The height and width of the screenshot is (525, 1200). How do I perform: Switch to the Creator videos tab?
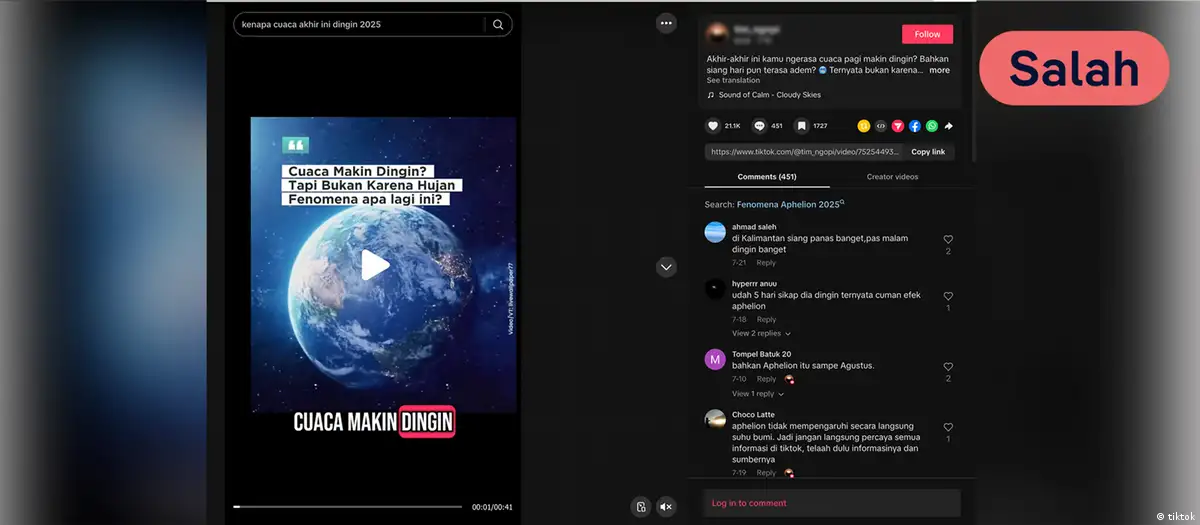coord(892,177)
